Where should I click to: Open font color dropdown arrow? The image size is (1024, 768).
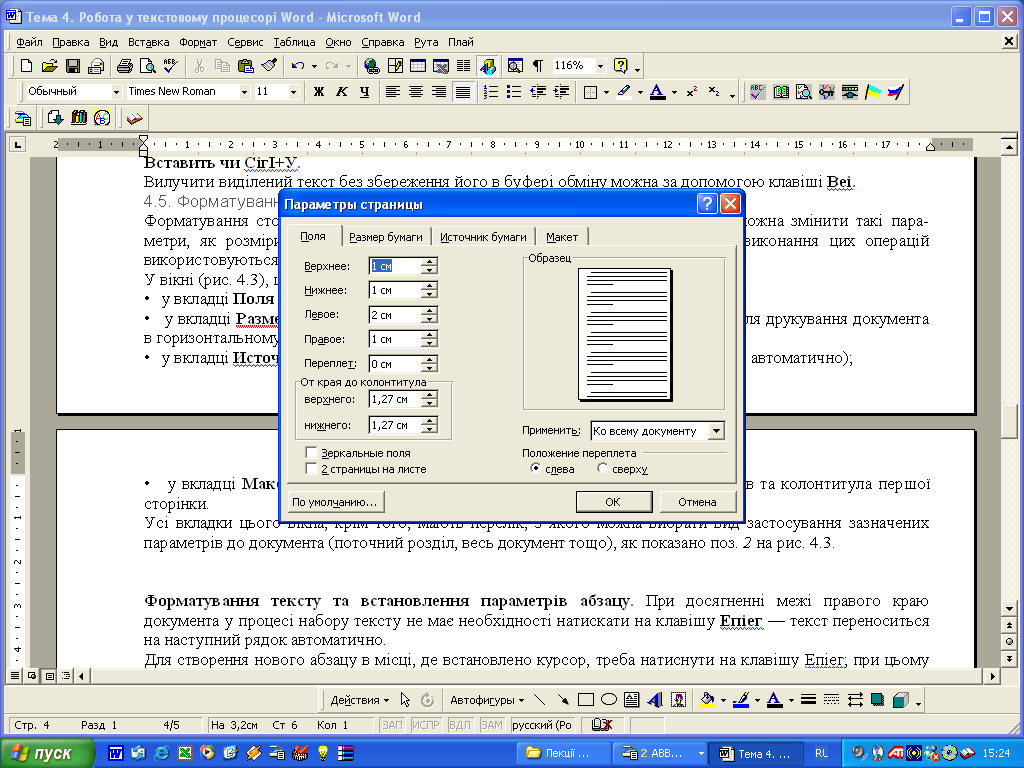[675, 92]
